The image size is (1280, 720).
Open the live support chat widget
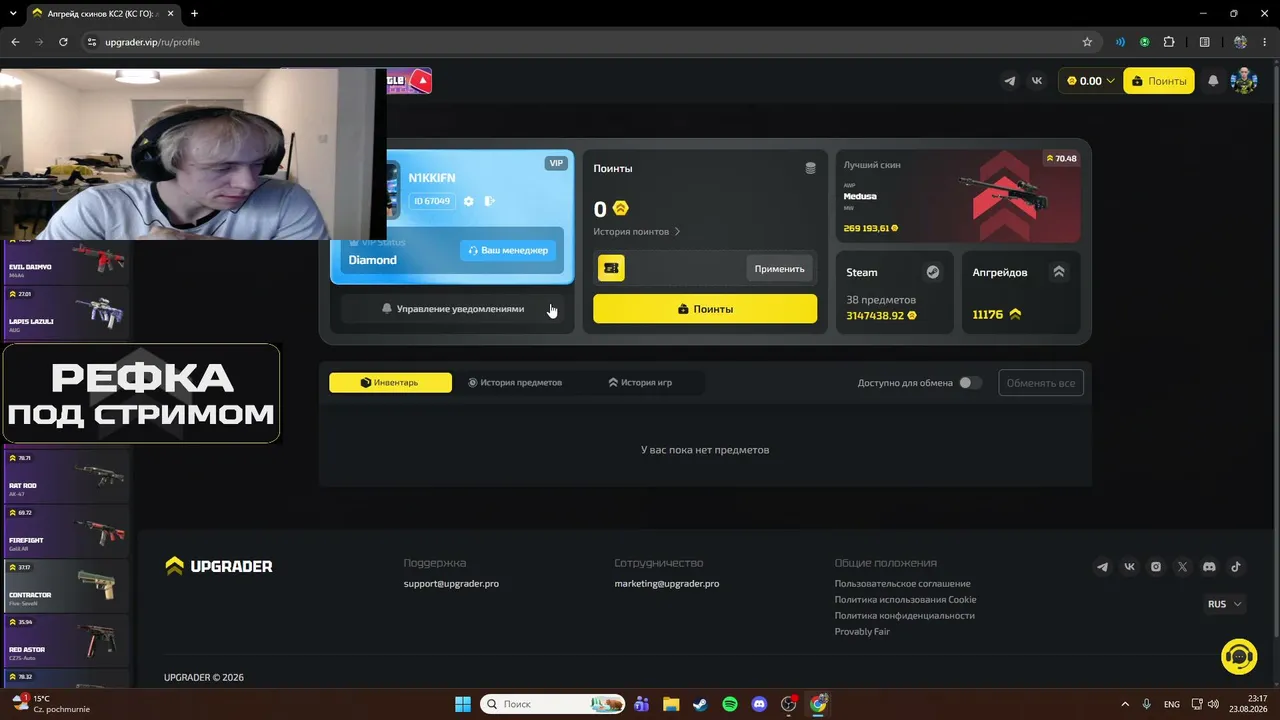click(1239, 656)
